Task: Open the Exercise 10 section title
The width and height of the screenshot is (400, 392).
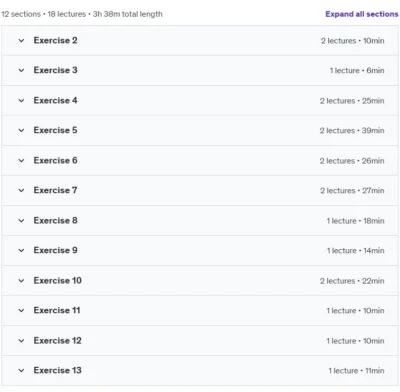Action: (57, 280)
